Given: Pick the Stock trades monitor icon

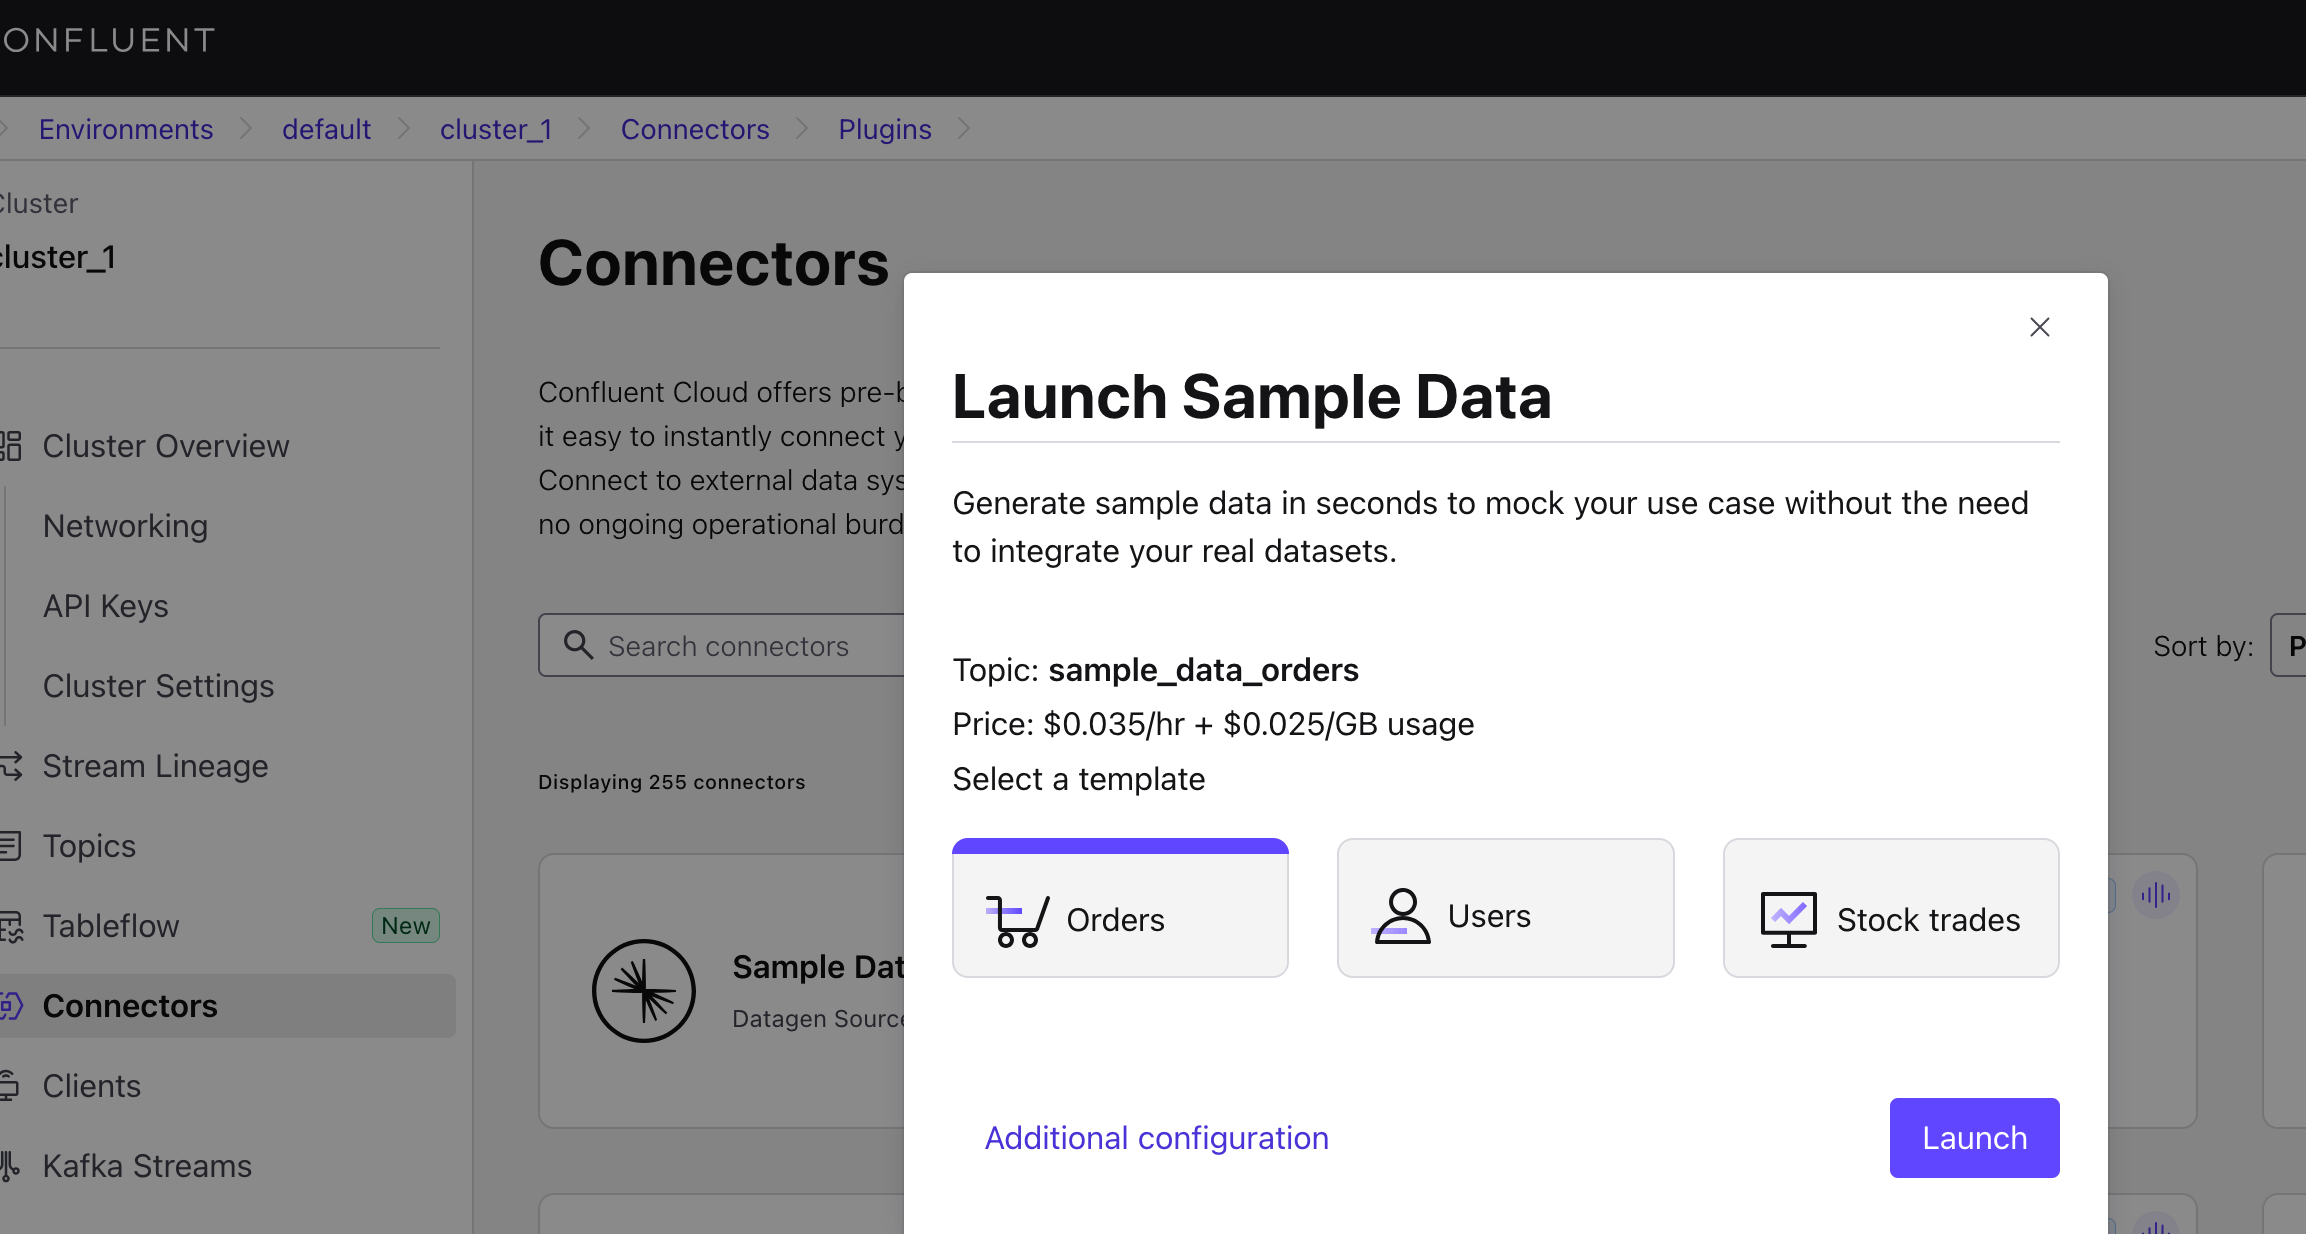Looking at the screenshot, I should coord(1788,919).
